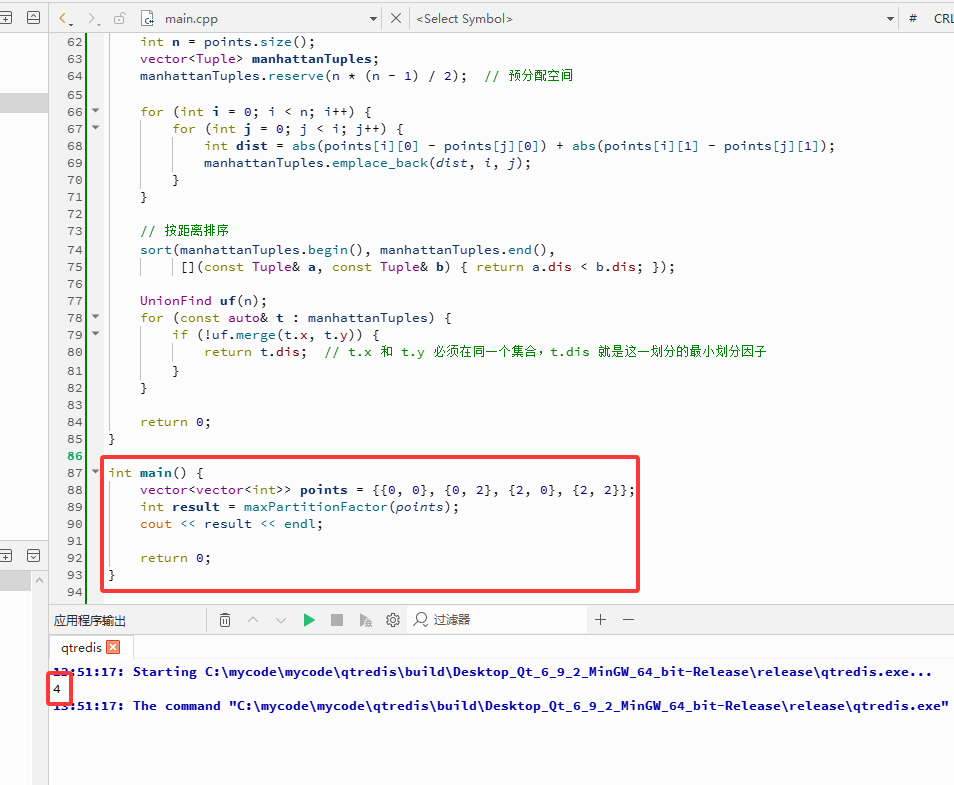This screenshot has height=785, width=954.
Task: Click the int dist declaration on line 68
Action: click(235, 146)
